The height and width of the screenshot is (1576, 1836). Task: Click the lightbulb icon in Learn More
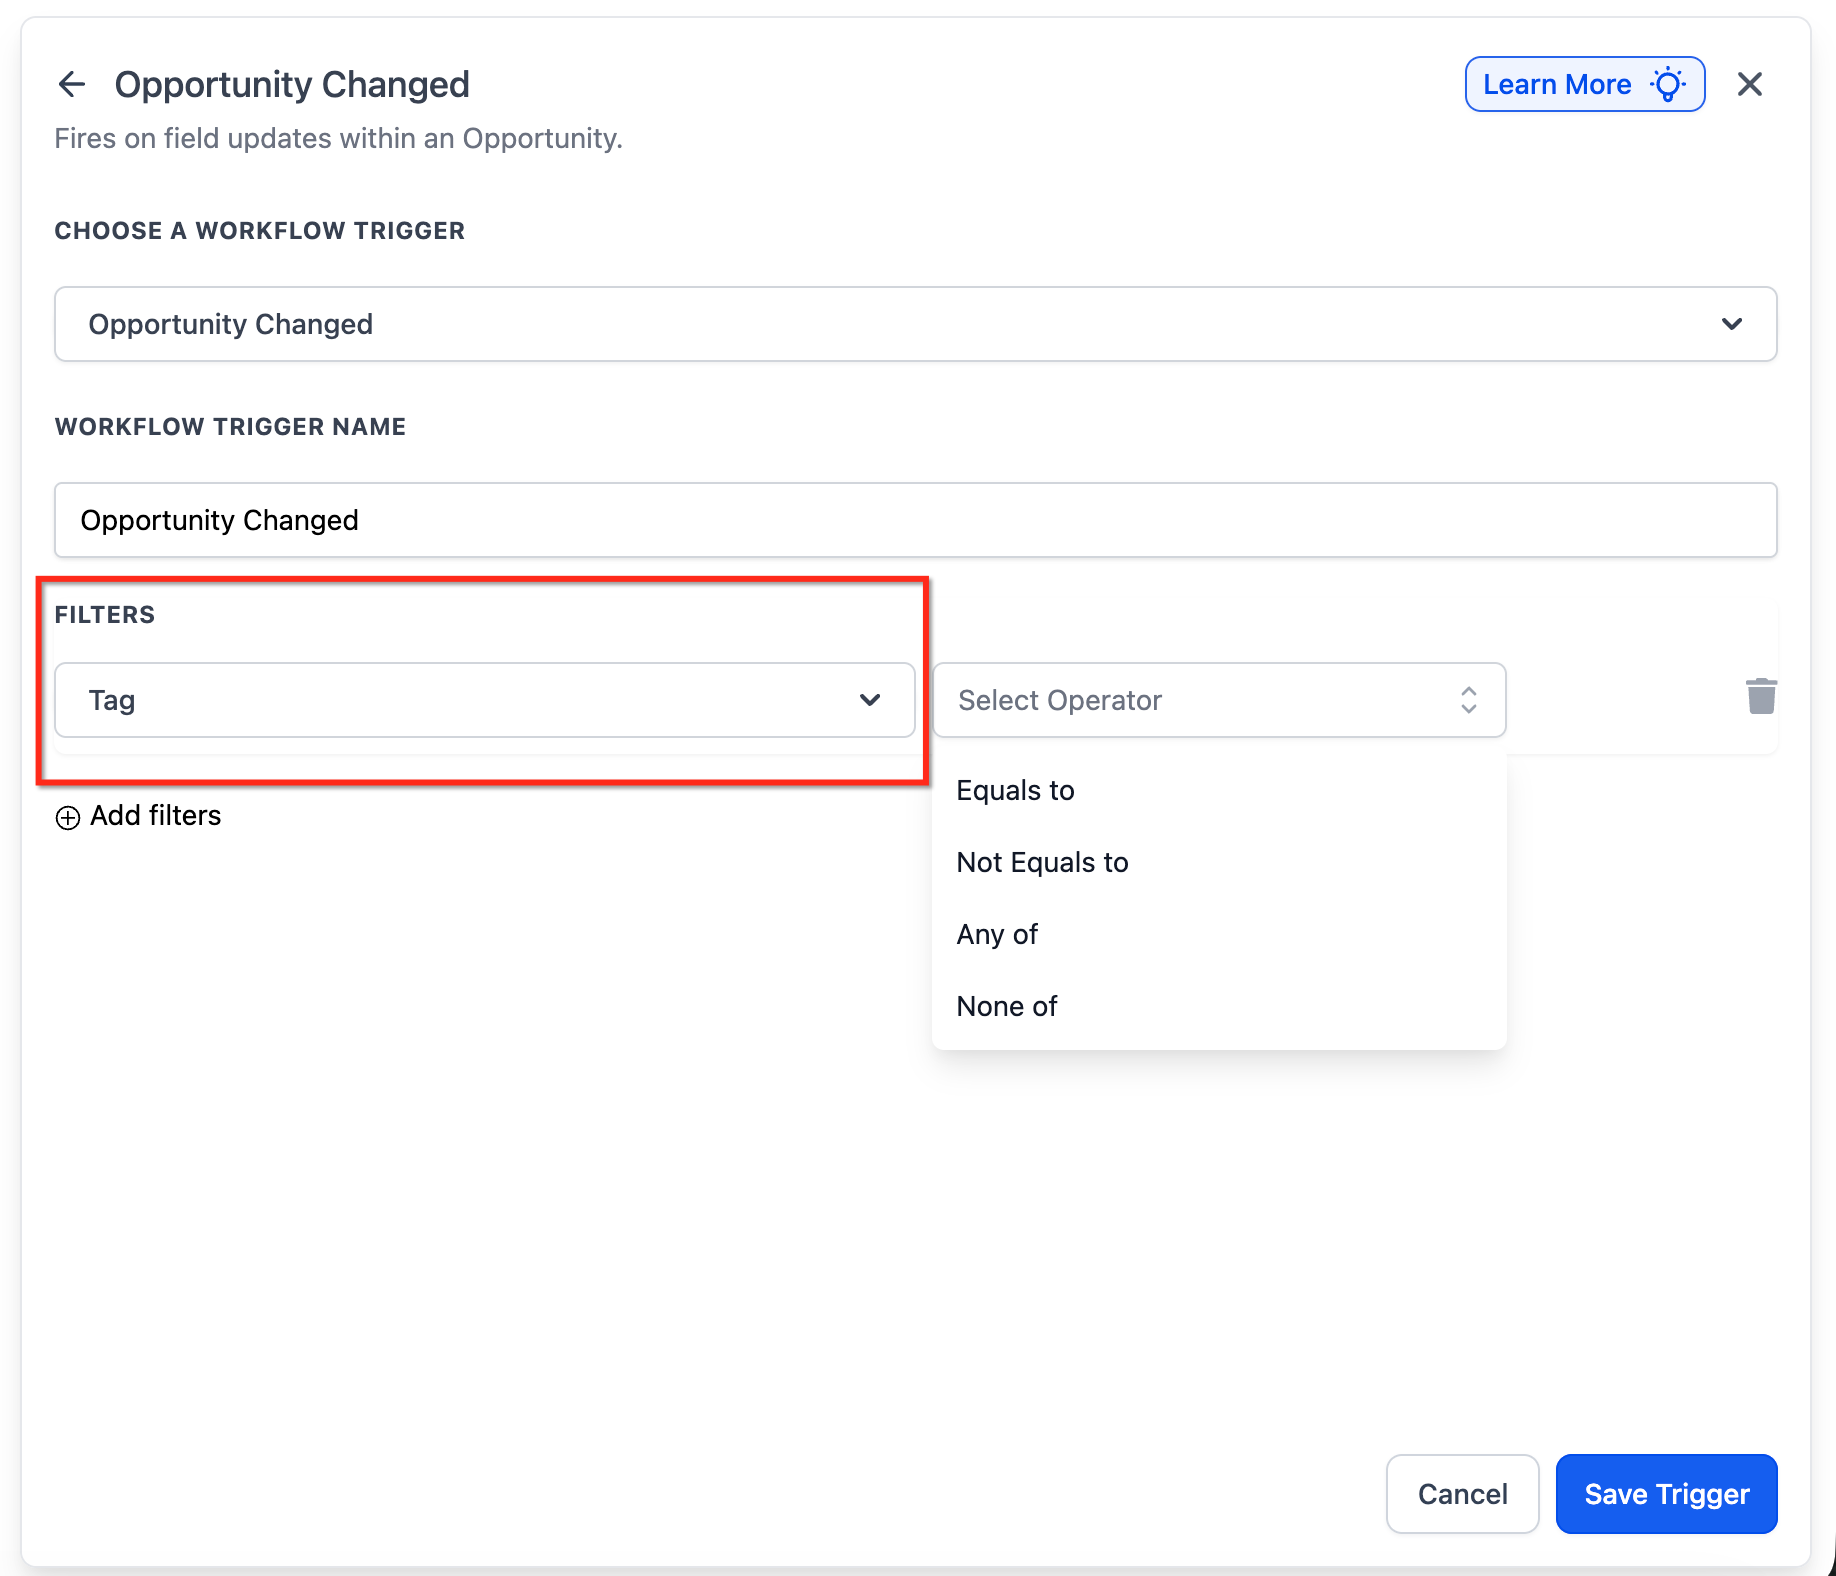(x=1668, y=84)
